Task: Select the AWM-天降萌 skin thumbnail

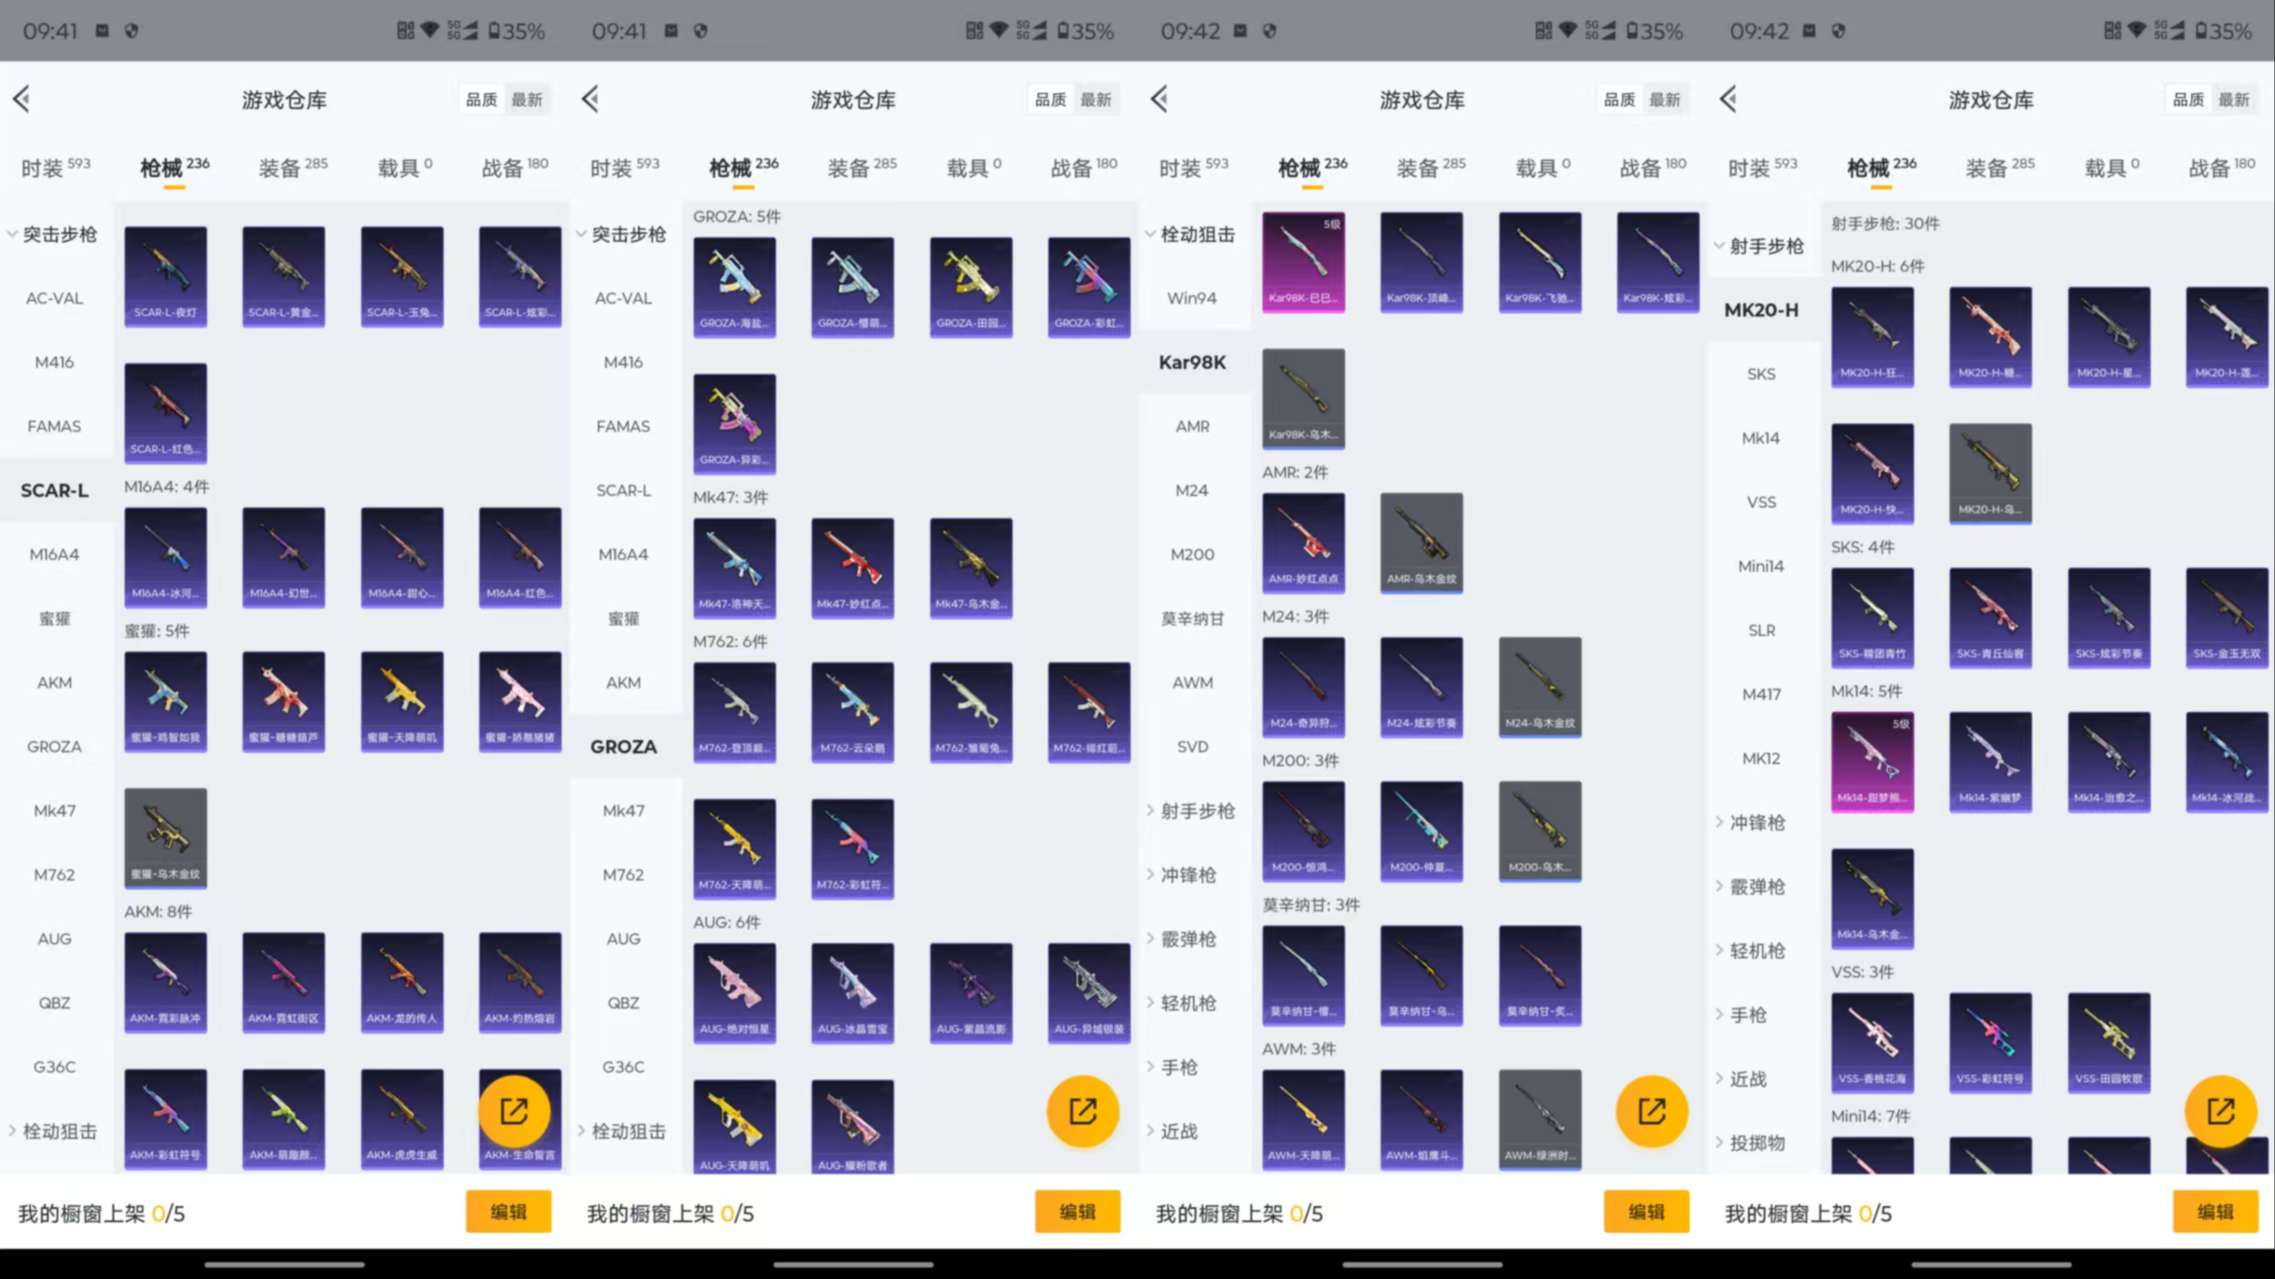Action: tap(1304, 1119)
